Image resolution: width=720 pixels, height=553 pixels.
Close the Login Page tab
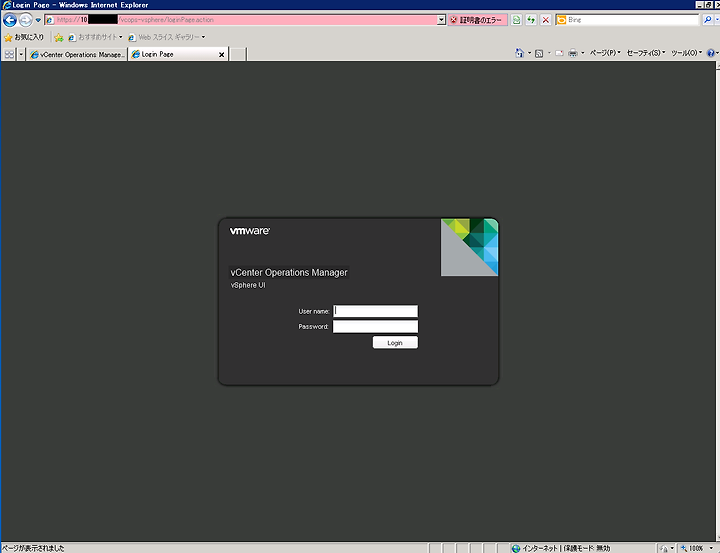pos(221,55)
